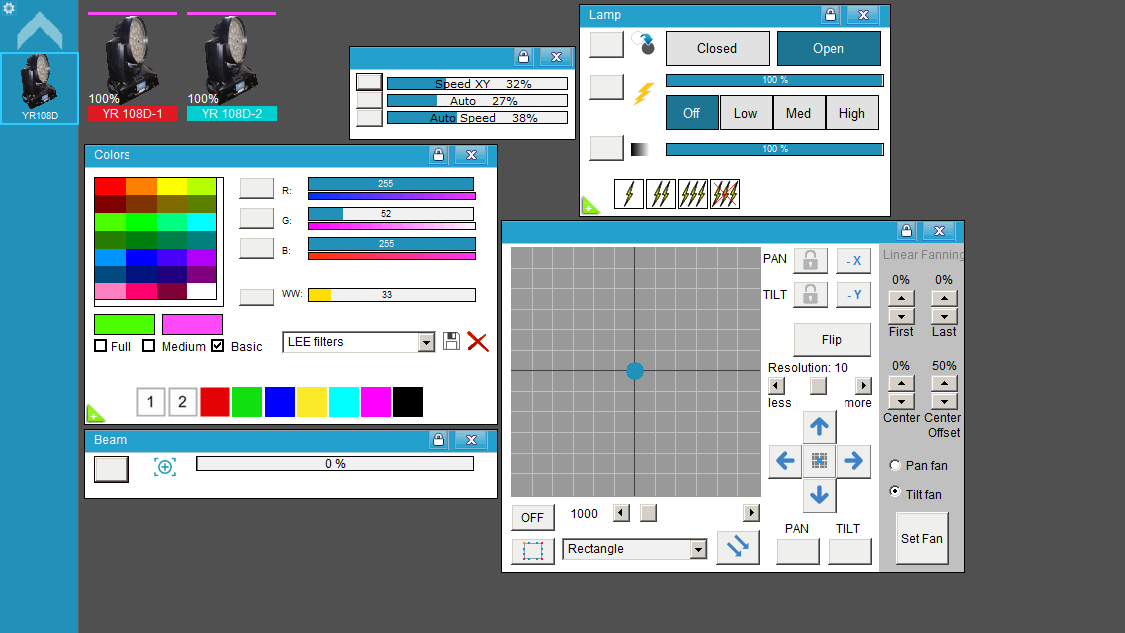Move the position up with the up arrow
Image resolution: width=1125 pixels, height=633 pixels.
coord(819,426)
